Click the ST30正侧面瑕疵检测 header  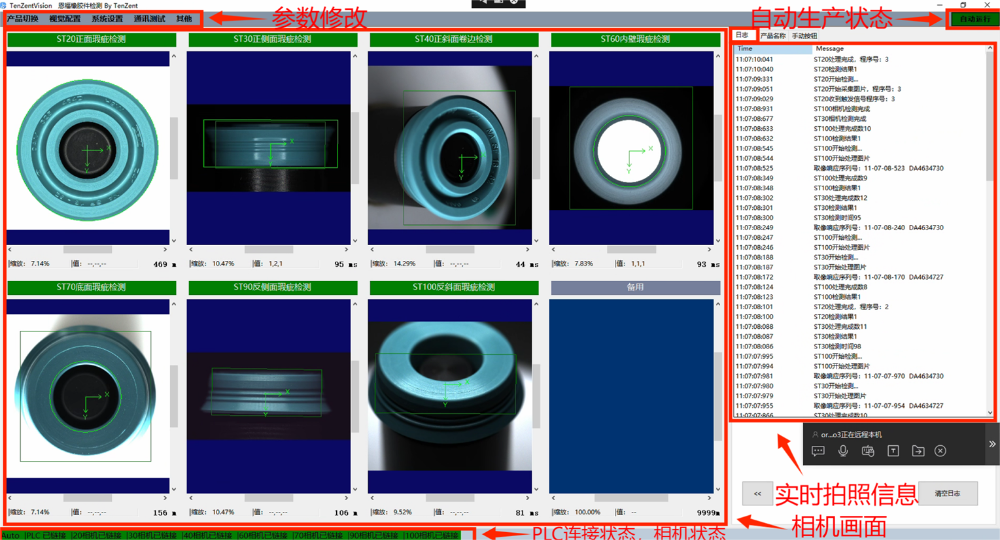pos(272,40)
